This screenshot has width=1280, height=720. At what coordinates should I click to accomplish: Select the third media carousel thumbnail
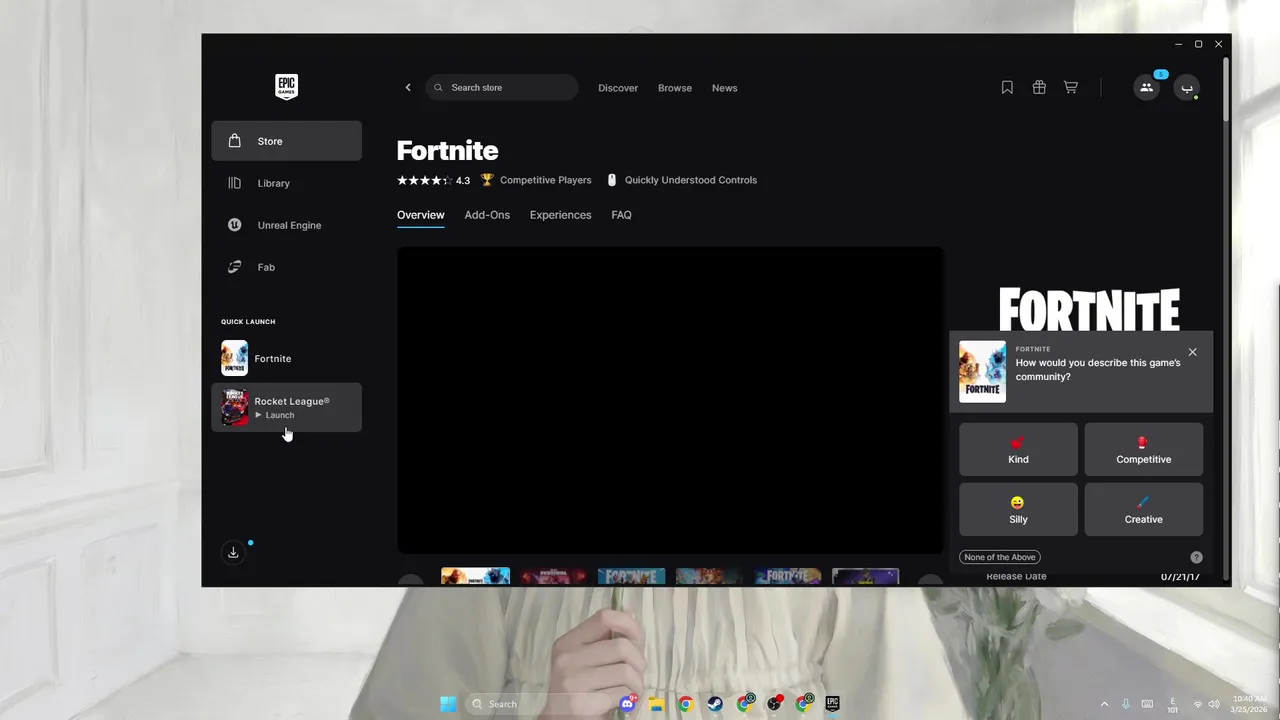(x=632, y=577)
